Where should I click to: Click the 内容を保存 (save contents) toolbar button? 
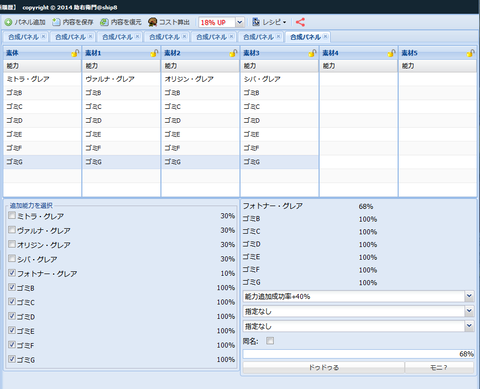[73, 22]
